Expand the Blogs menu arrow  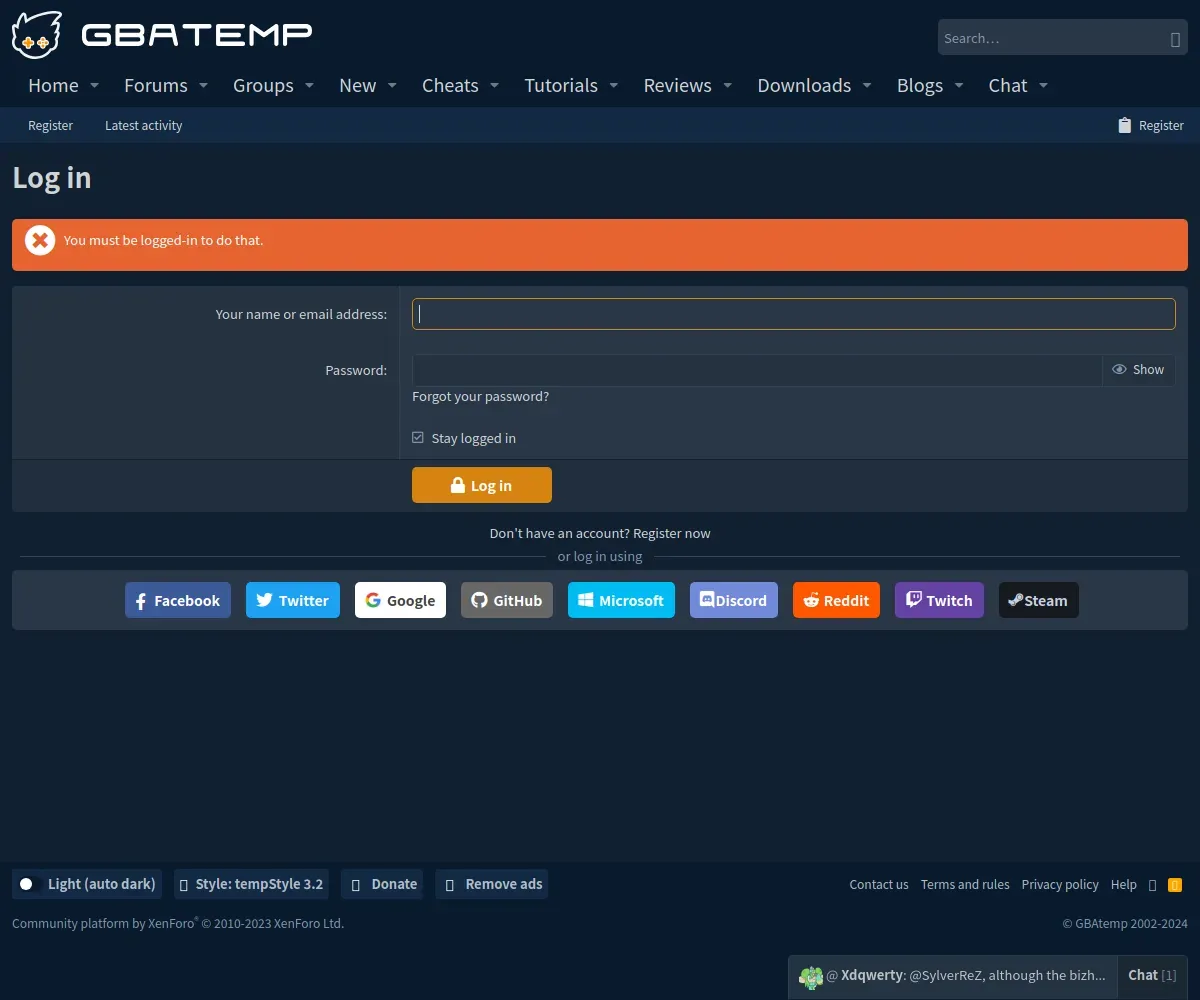959,86
